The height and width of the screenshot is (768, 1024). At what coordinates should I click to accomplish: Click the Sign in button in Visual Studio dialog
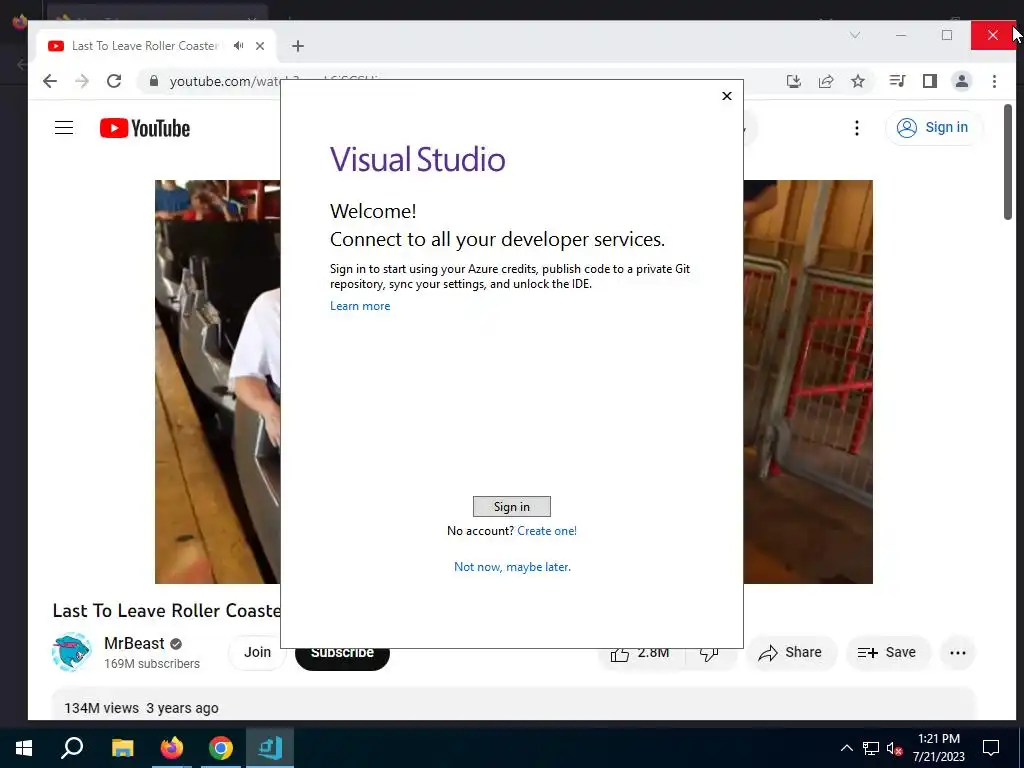[511, 507]
